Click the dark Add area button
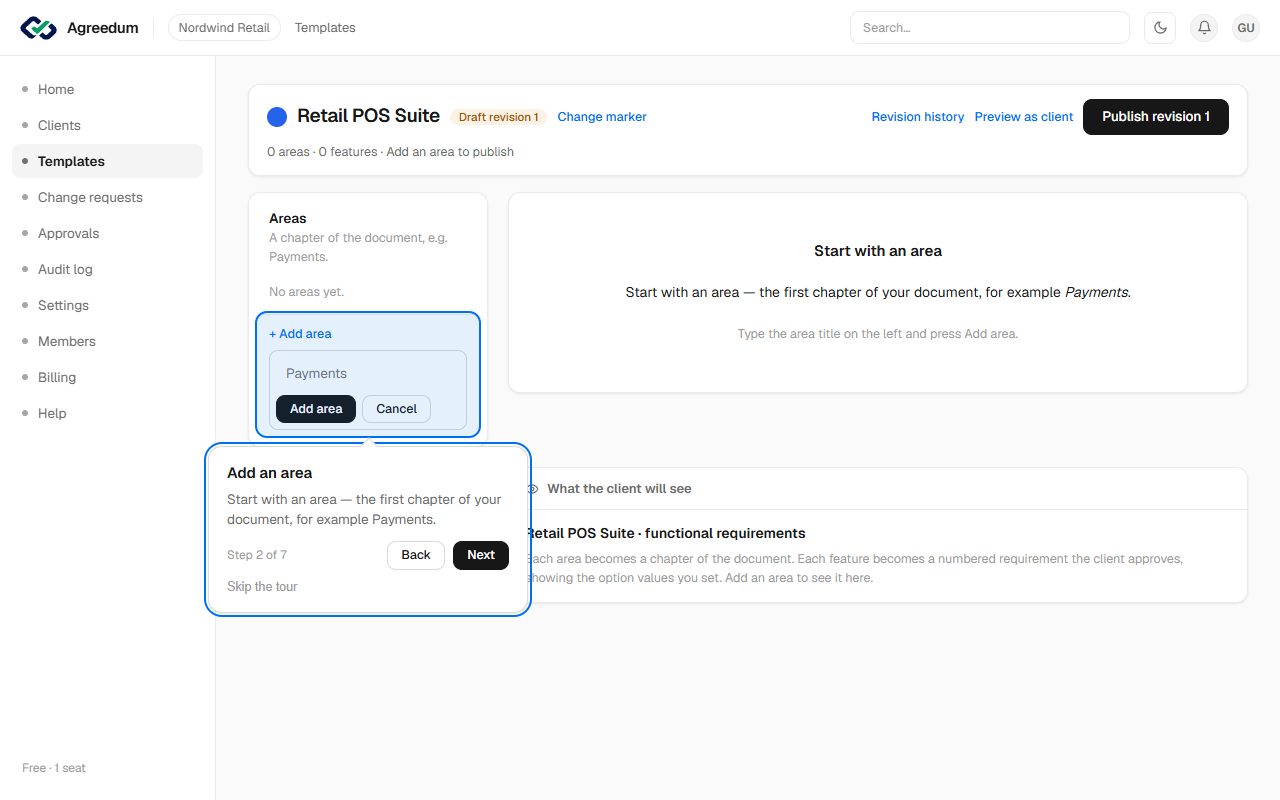The image size is (1280, 800). pos(316,409)
